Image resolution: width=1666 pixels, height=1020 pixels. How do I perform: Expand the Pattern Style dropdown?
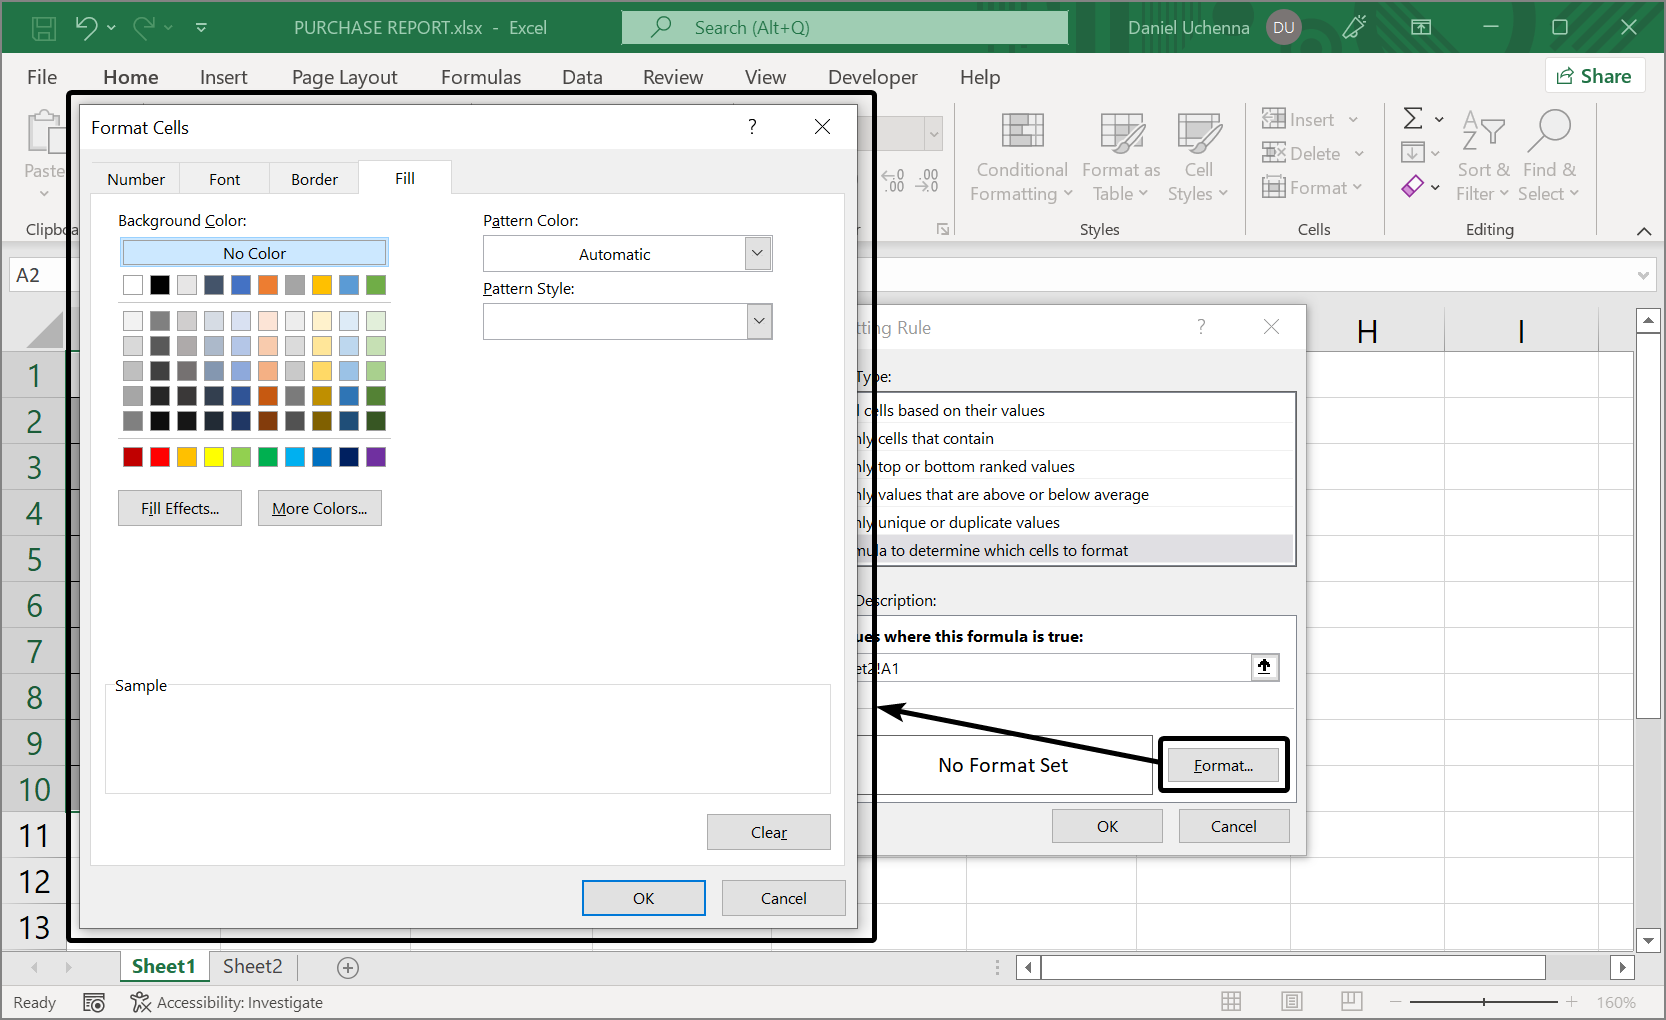[759, 322]
